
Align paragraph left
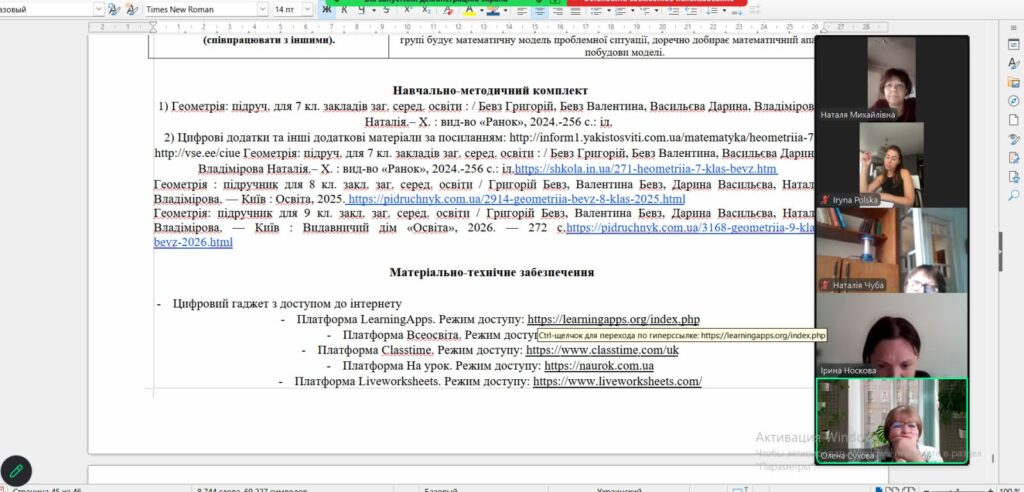tap(522, 10)
